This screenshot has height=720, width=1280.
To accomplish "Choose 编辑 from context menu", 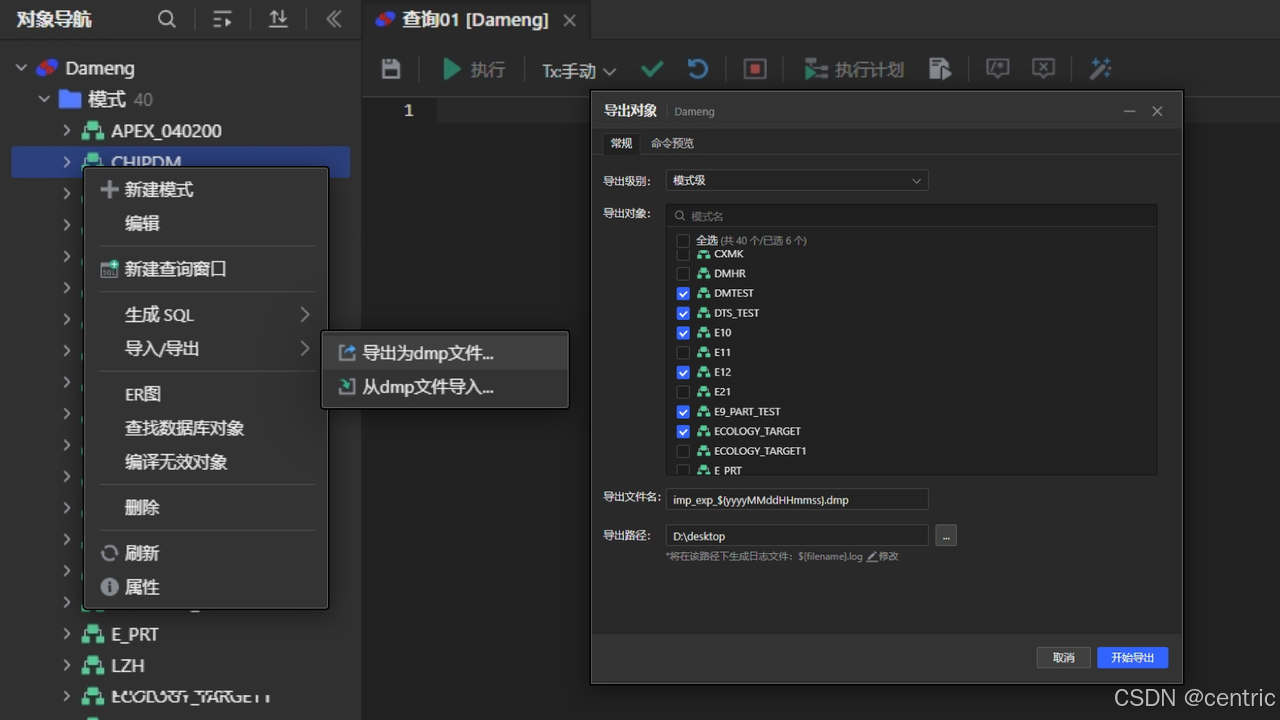I will (207, 224).
